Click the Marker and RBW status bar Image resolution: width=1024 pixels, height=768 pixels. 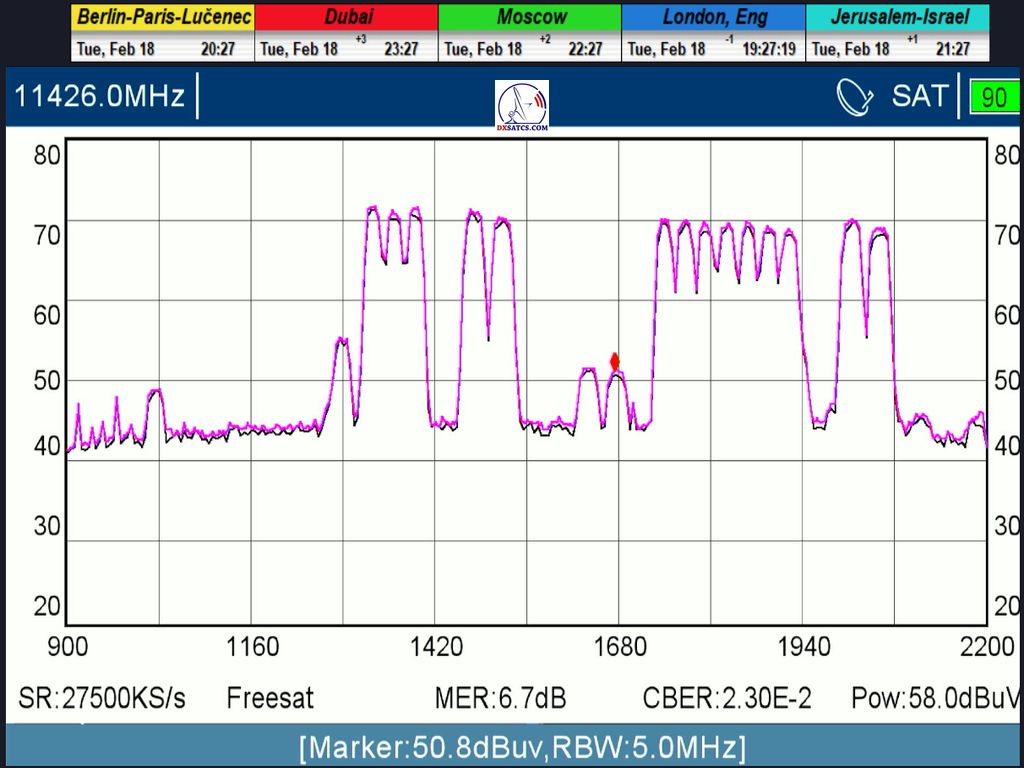pos(521,746)
